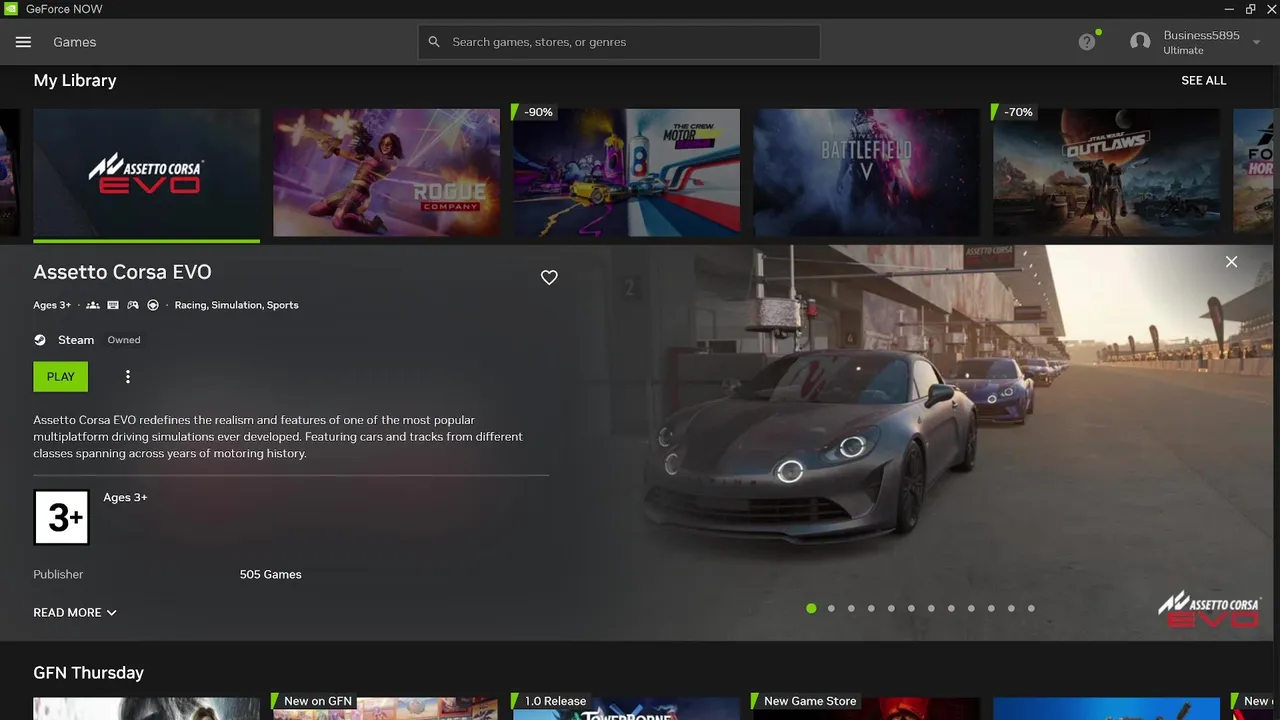Expand READ MORE game details
Viewport: 1280px width, 720px height.
click(75, 612)
